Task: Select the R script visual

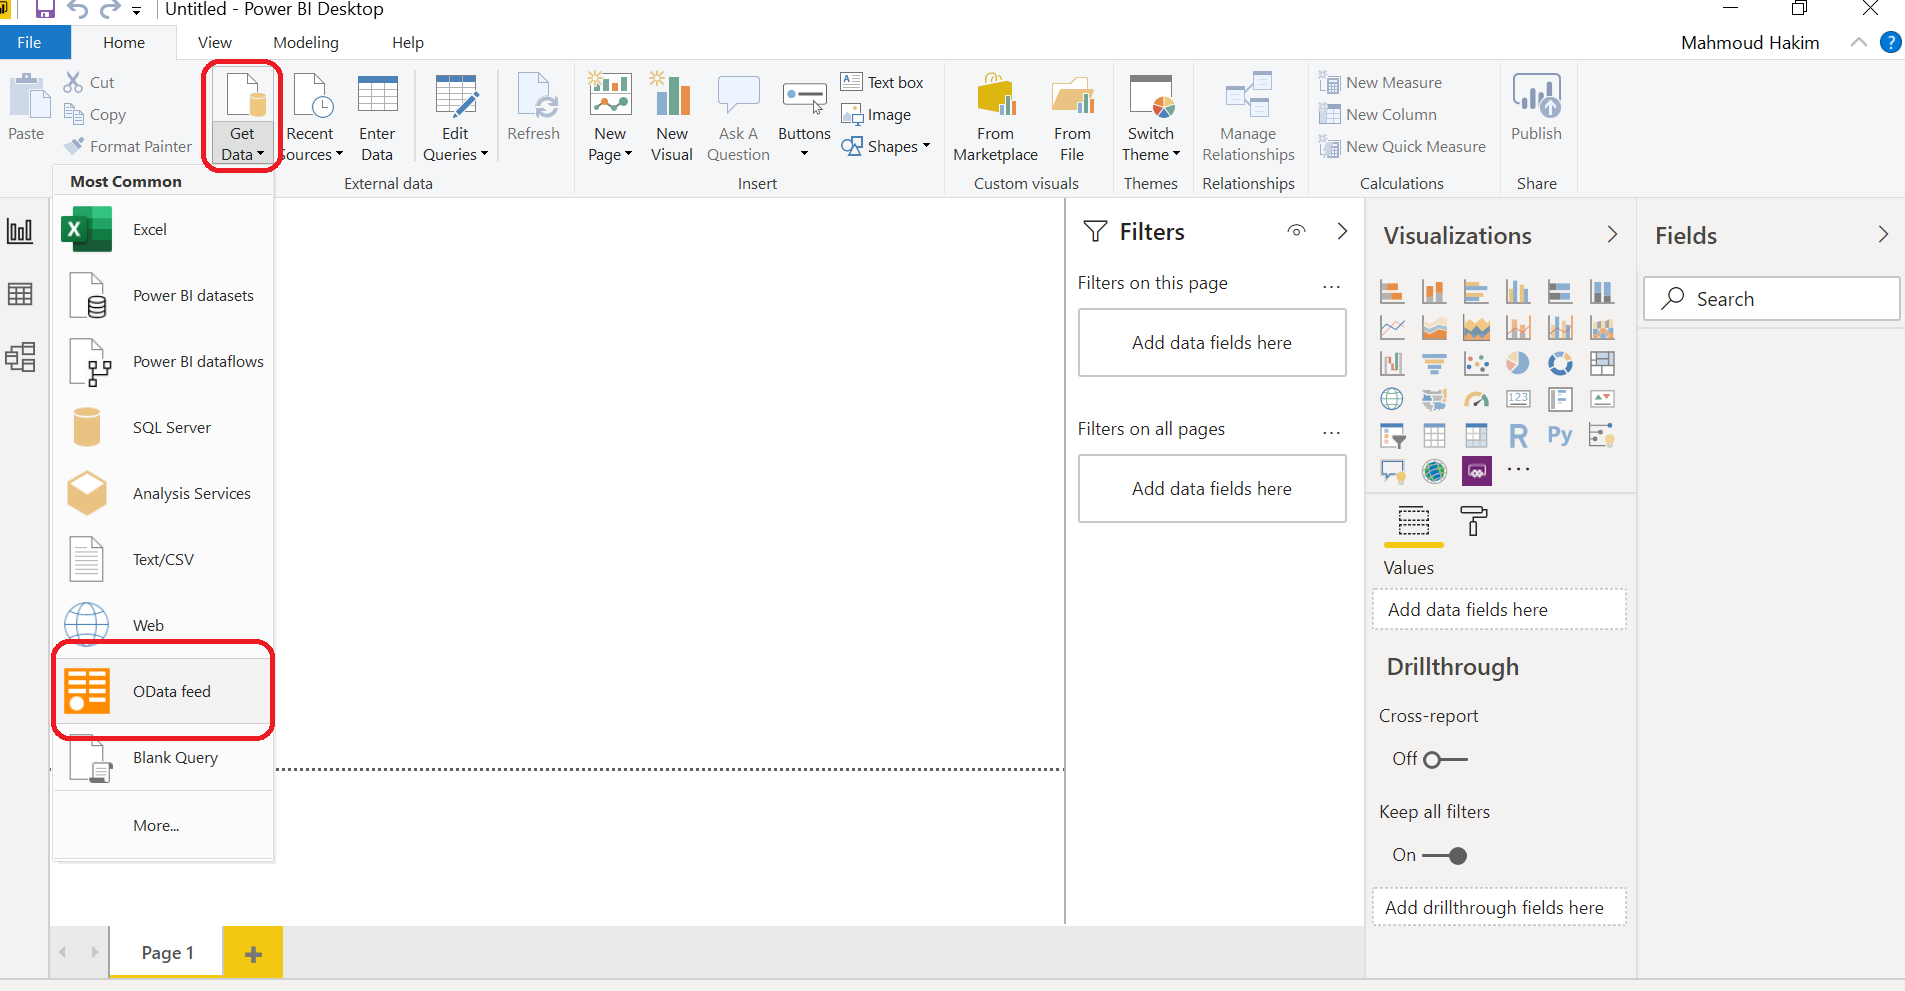Action: click(x=1518, y=435)
